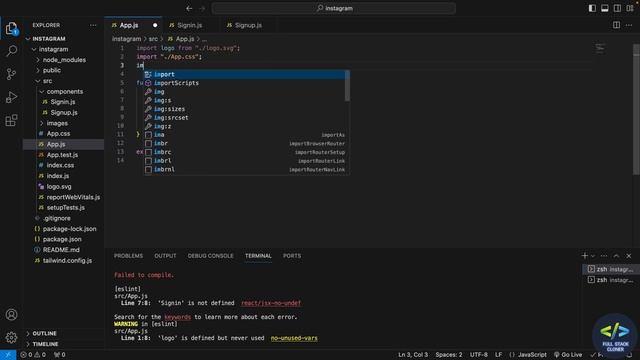This screenshot has width=640, height=360.
Task: Open Explorer views and more actions
Action: (93, 25)
